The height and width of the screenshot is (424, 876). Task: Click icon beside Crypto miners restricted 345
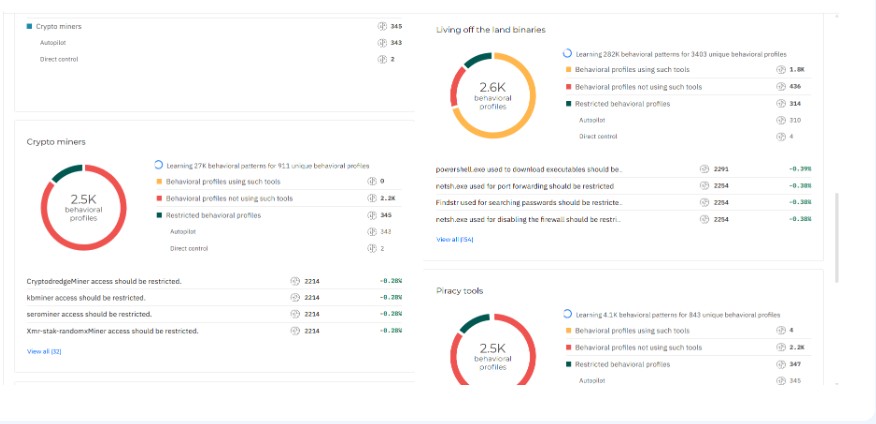pos(372,215)
